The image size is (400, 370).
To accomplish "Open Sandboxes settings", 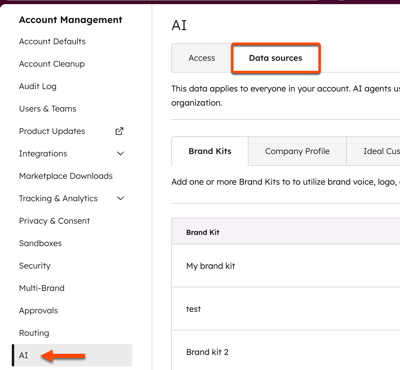I will 40,243.
